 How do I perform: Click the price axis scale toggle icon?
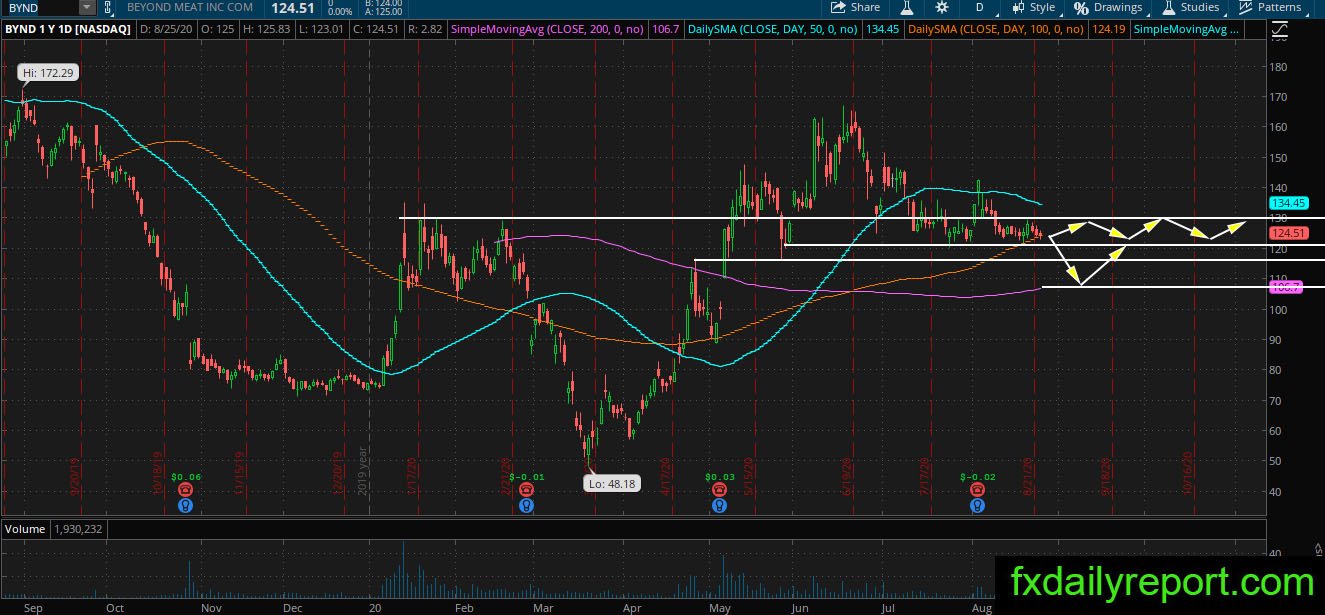(x=1282, y=30)
